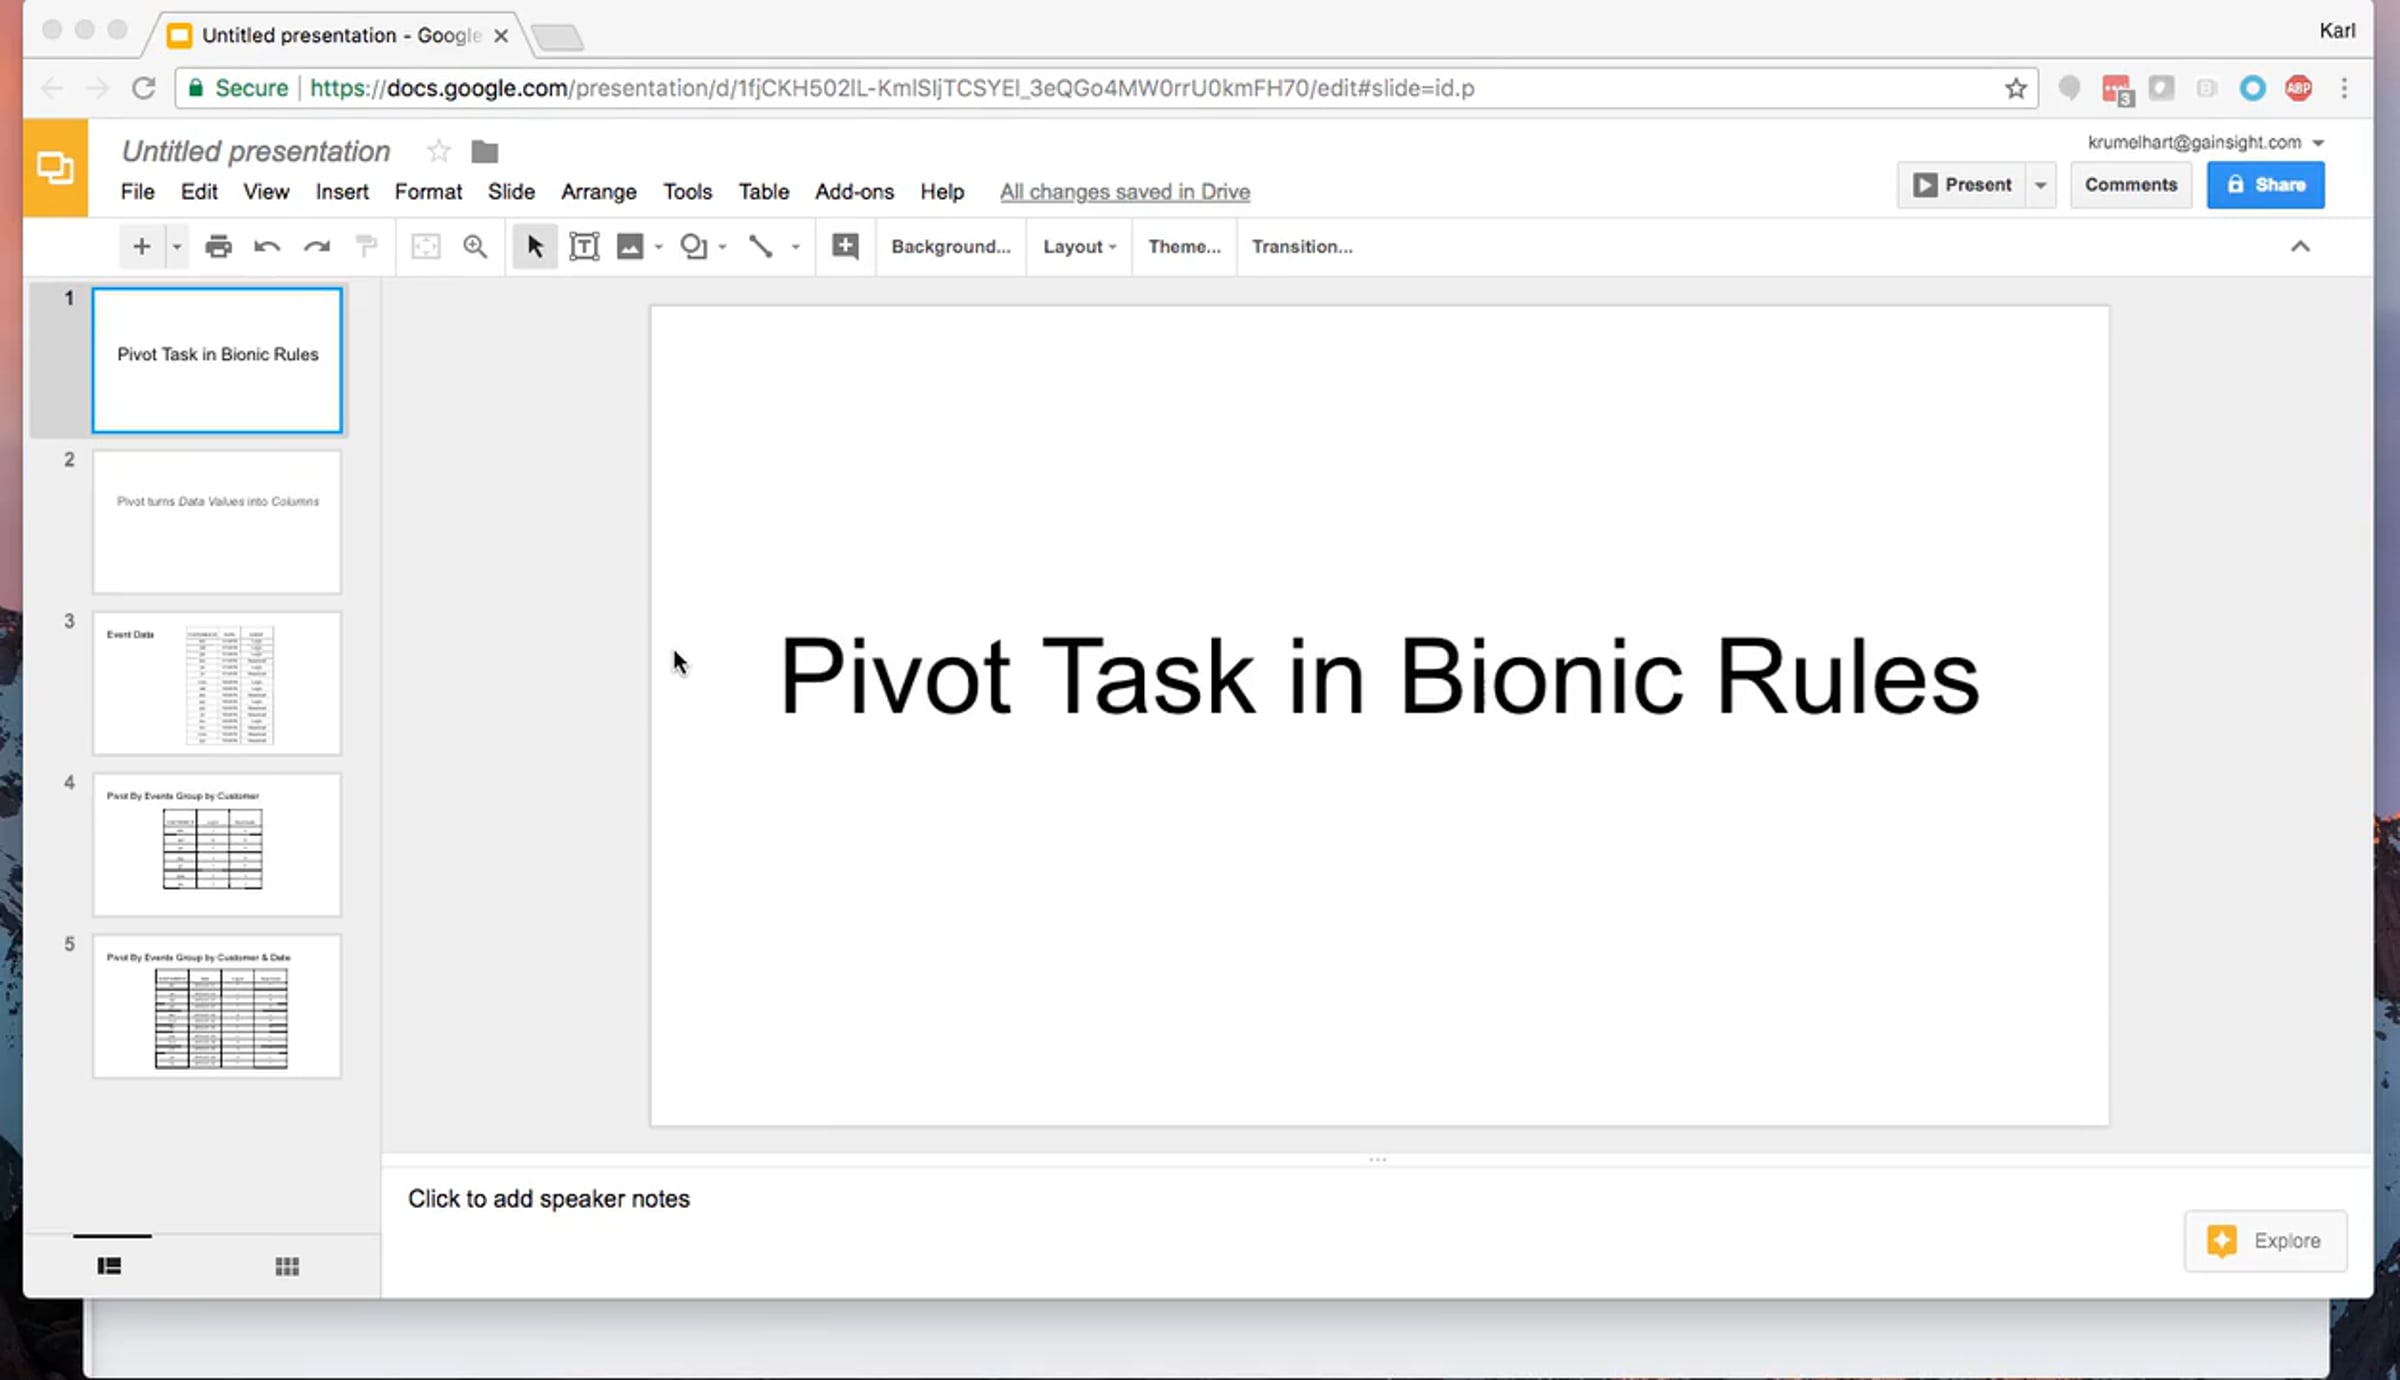The image size is (2400, 1380).
Task: Click the move to folder icon
Action: point(485,151)
